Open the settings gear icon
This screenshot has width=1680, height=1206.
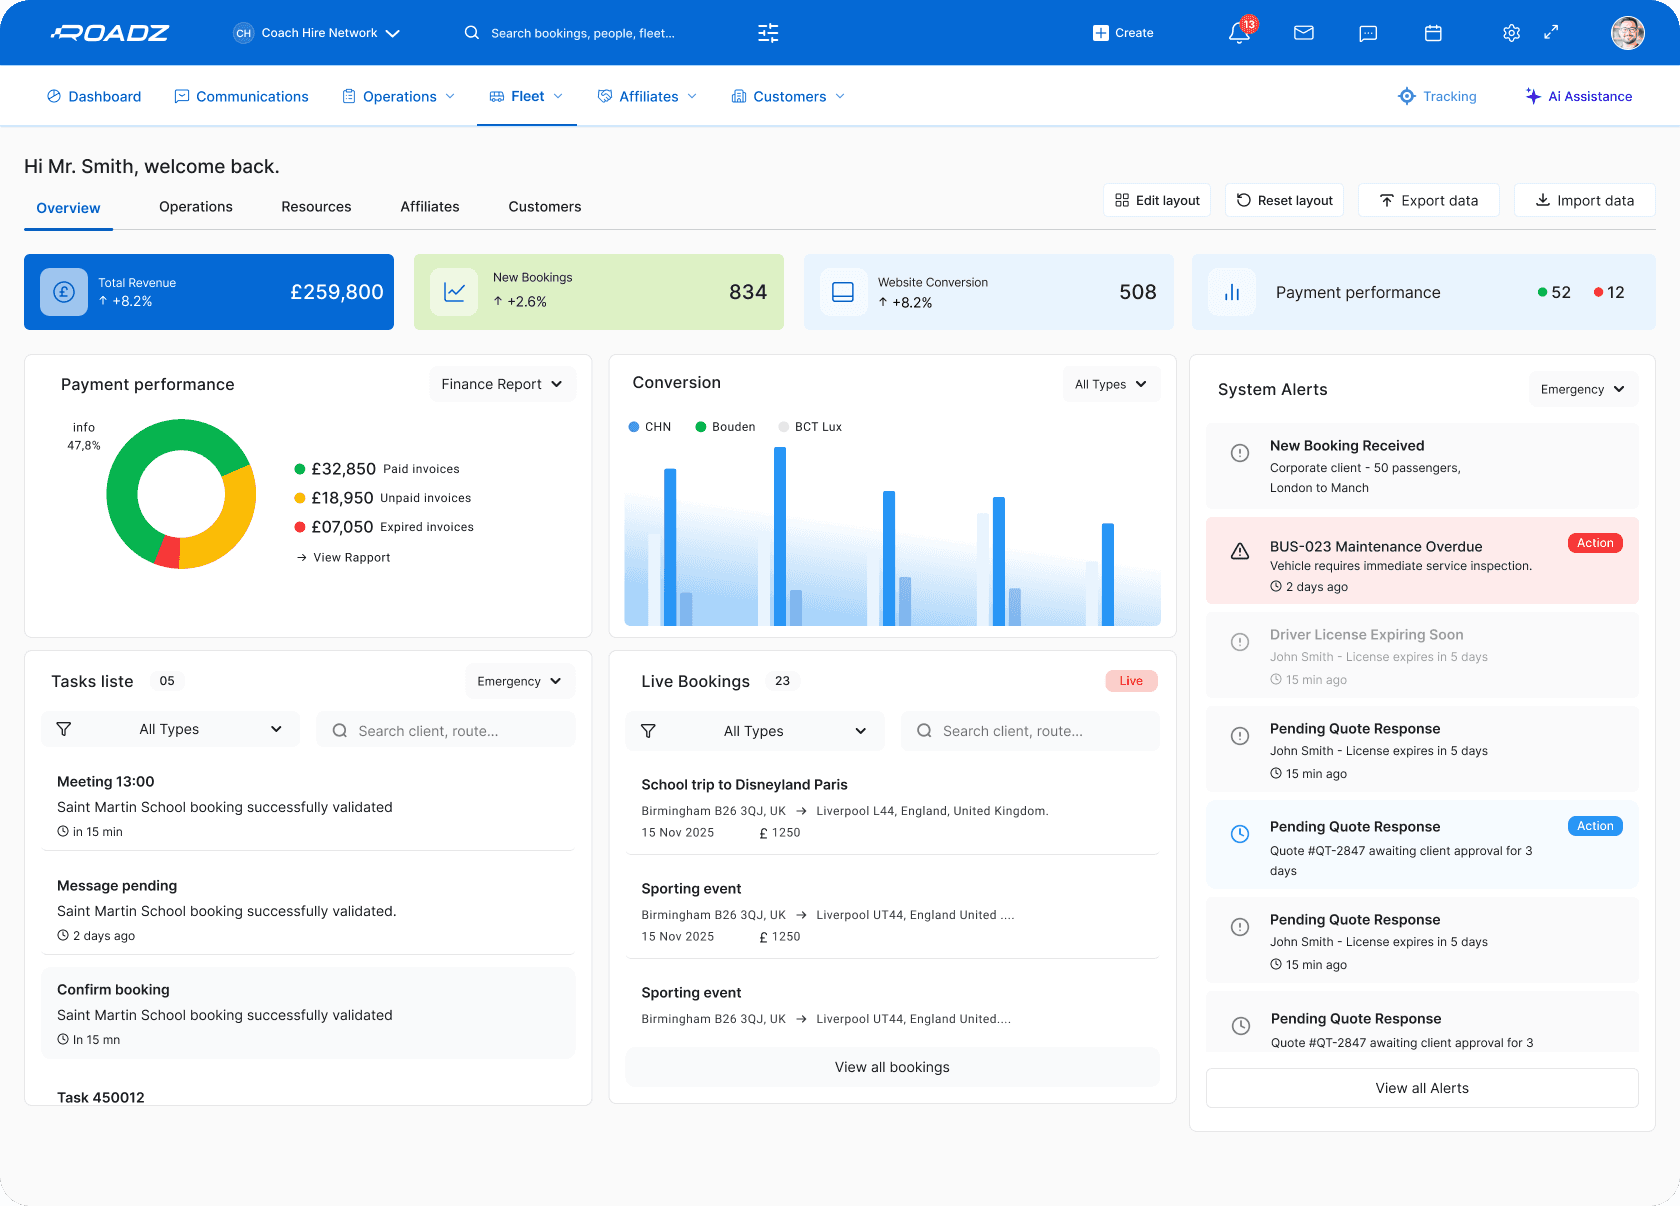pyautogui.click(x=1511, y=33)
